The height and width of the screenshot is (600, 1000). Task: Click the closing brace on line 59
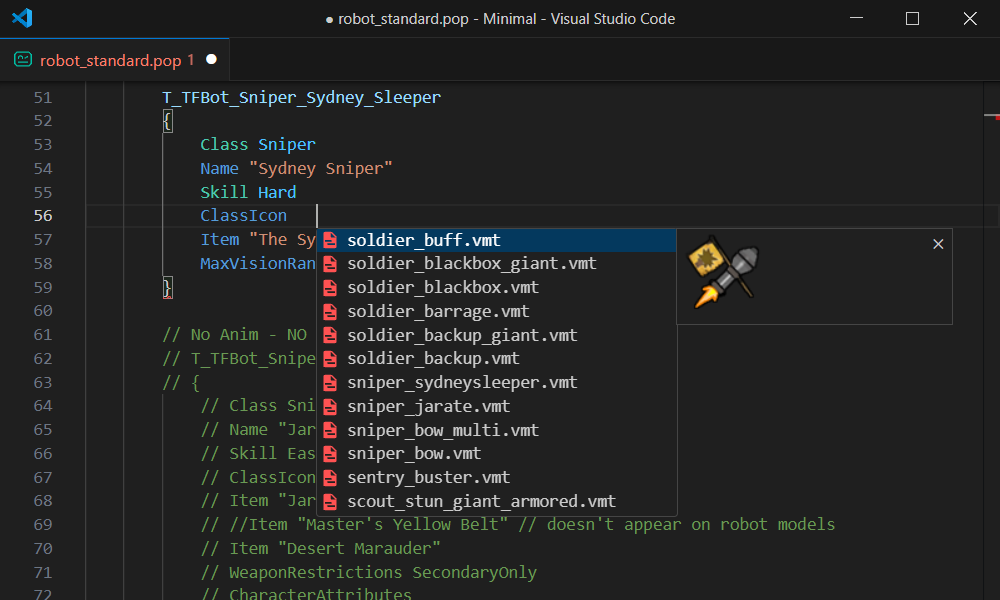coord(167,288)
